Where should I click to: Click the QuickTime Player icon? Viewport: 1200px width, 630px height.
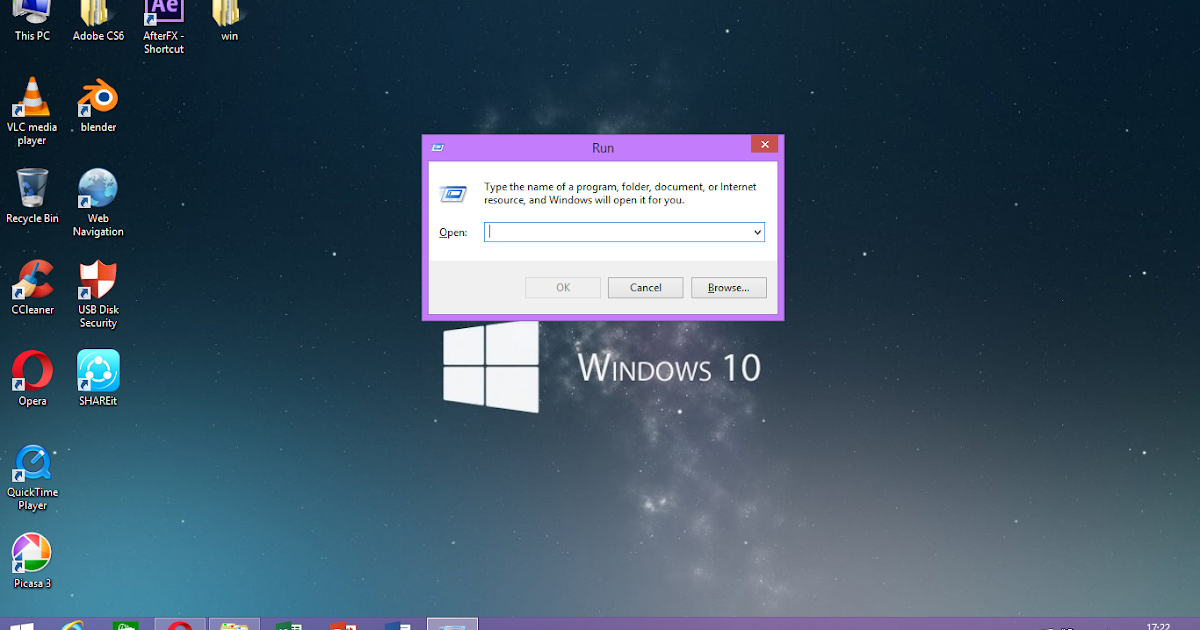(x=32, y=476)
